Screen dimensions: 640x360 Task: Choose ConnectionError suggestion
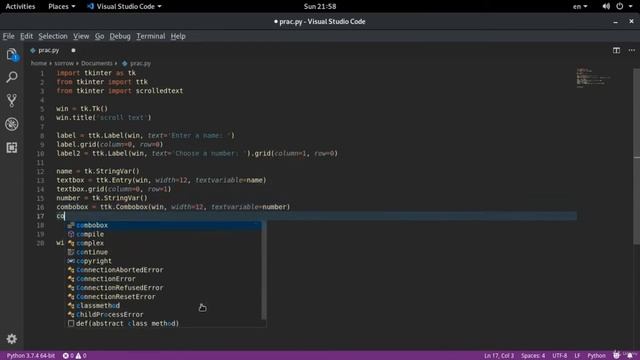[x=164, y=279]
